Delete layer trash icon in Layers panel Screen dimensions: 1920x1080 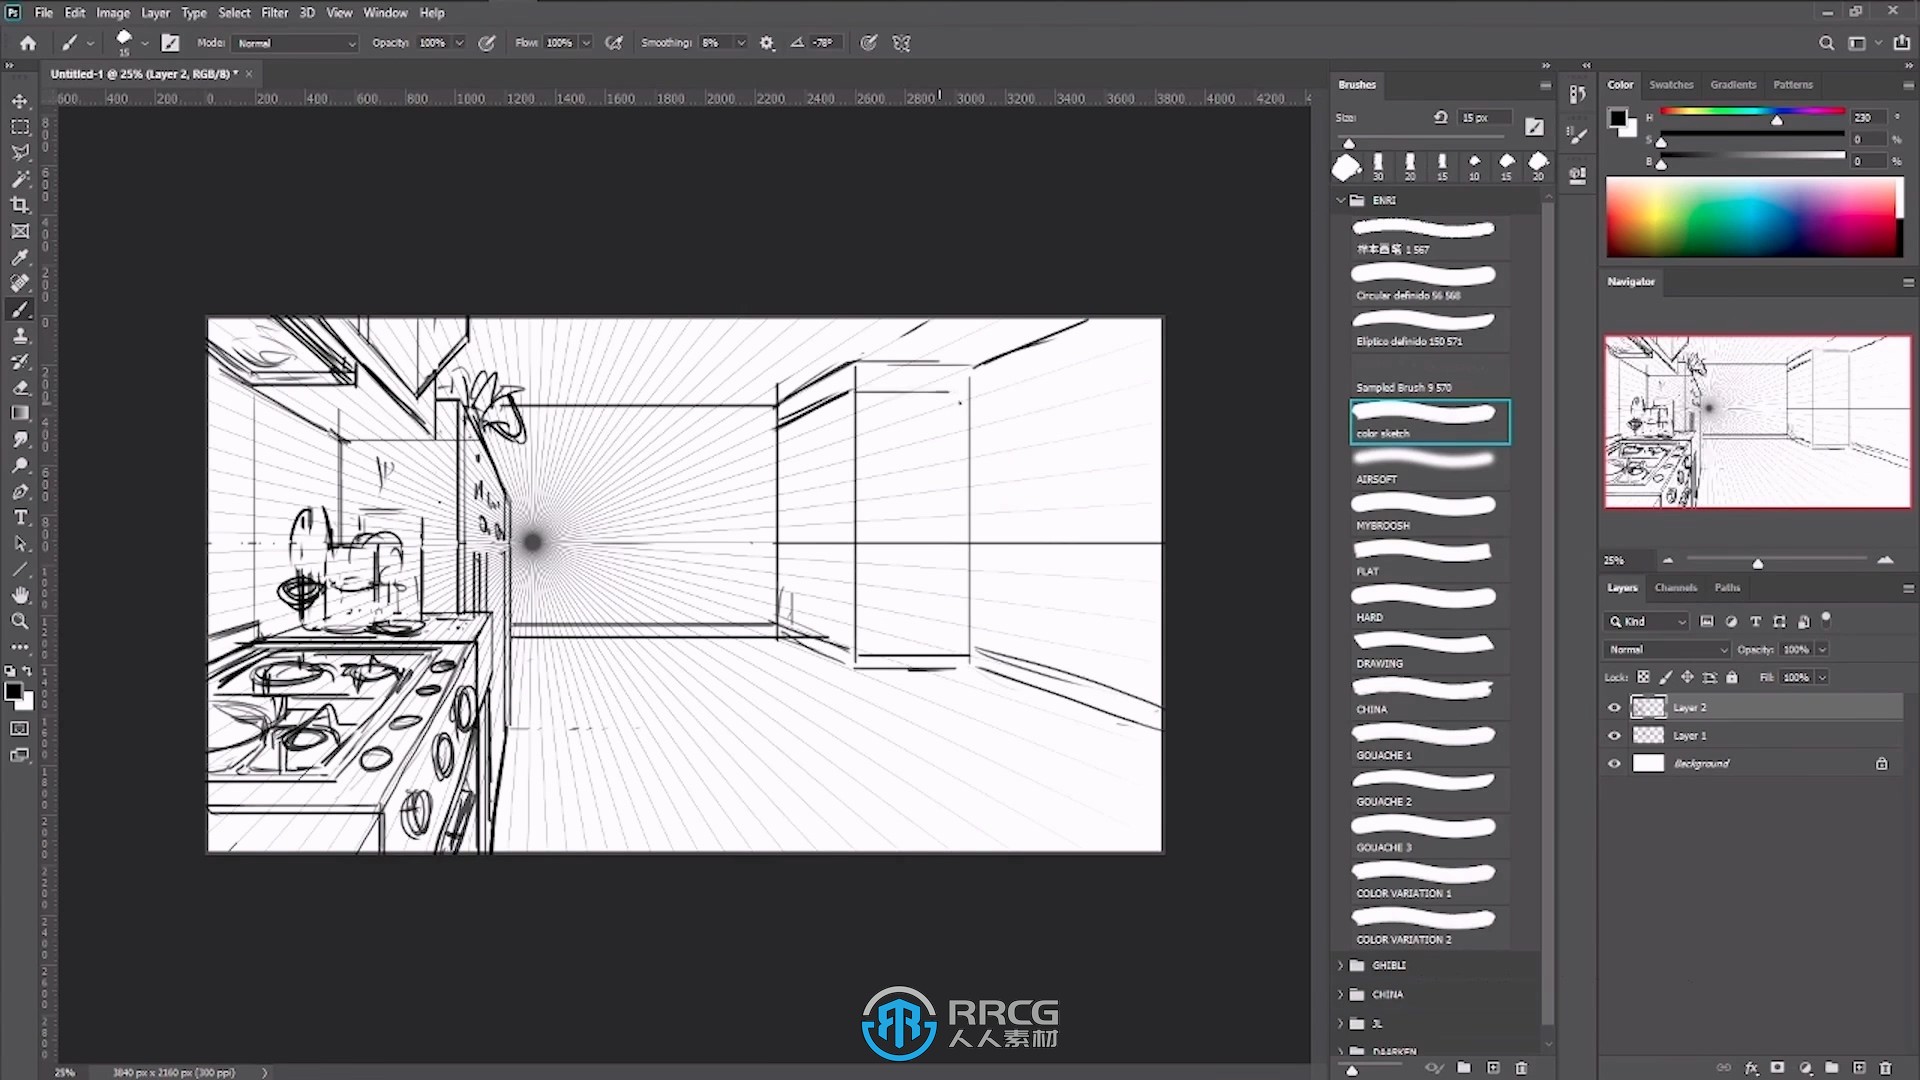tap(1886, 1067)
